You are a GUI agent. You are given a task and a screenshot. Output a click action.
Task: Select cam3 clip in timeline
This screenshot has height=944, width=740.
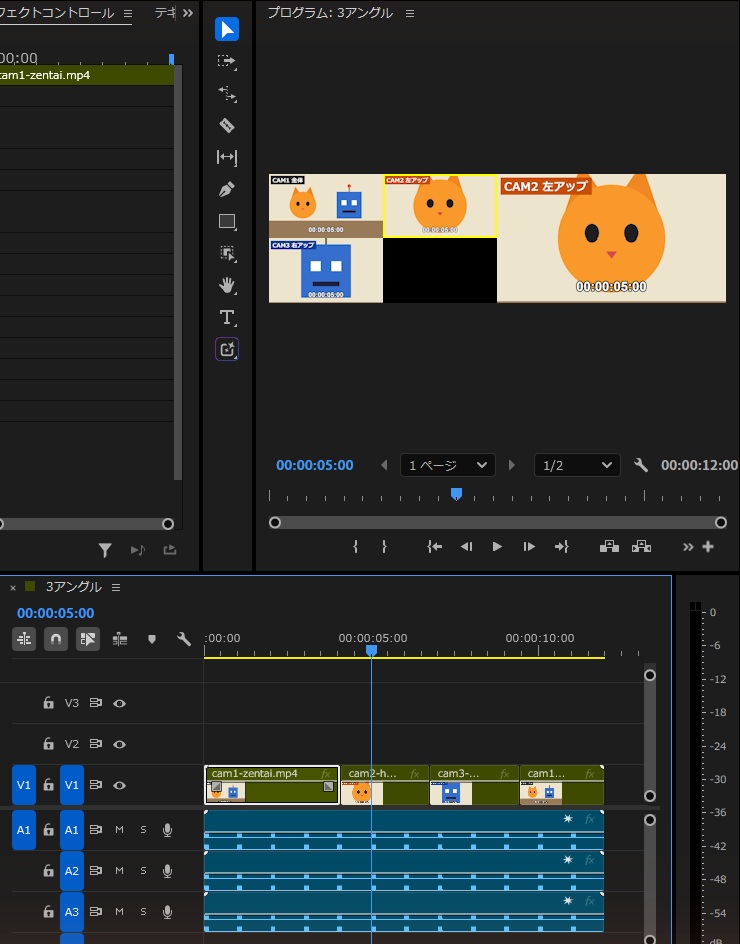pyautogui.click(x=474, y=785)
